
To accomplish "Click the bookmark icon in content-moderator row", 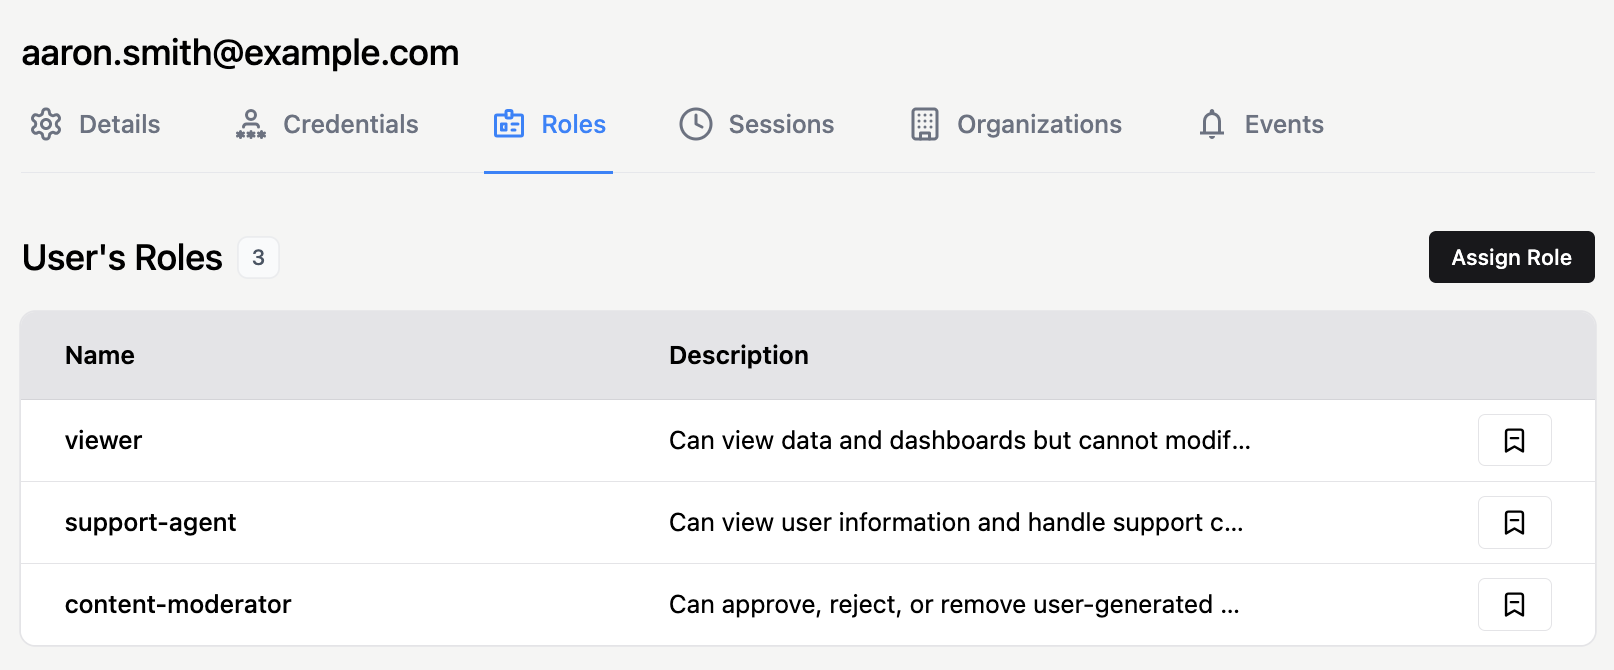I will click(x=1515, y=604).
